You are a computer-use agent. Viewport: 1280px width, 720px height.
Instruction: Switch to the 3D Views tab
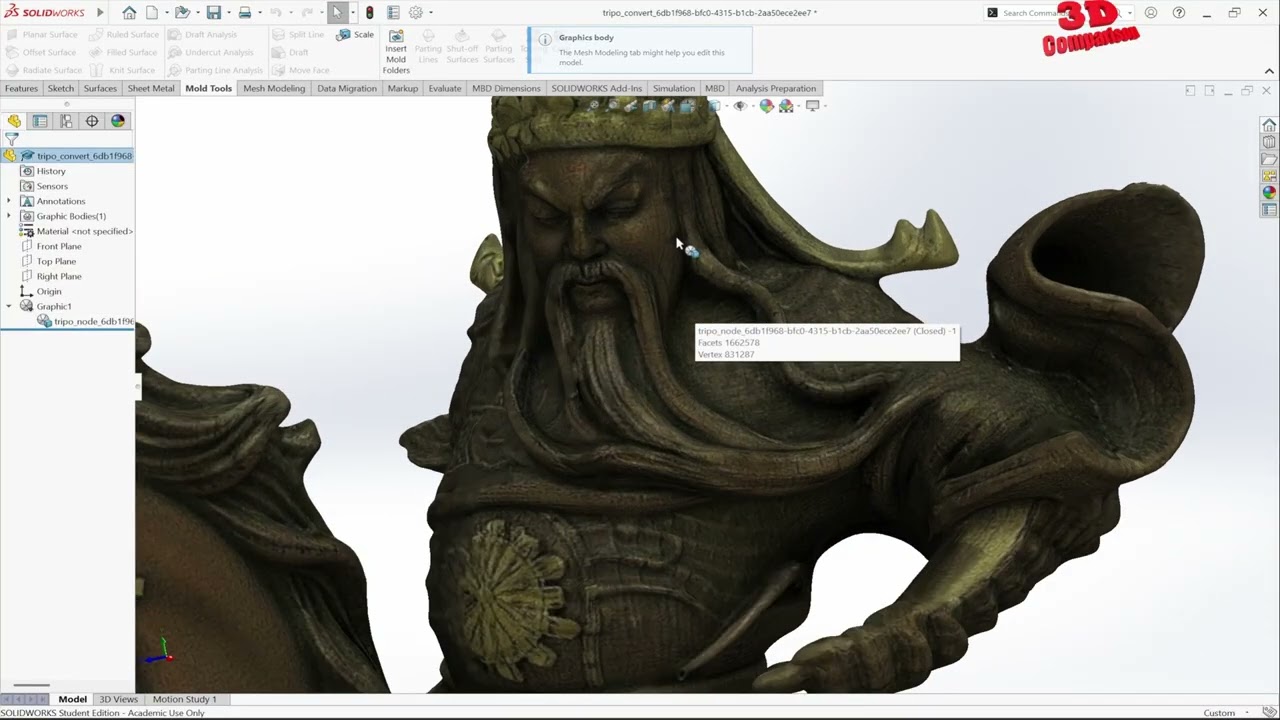tap(118, 699)
